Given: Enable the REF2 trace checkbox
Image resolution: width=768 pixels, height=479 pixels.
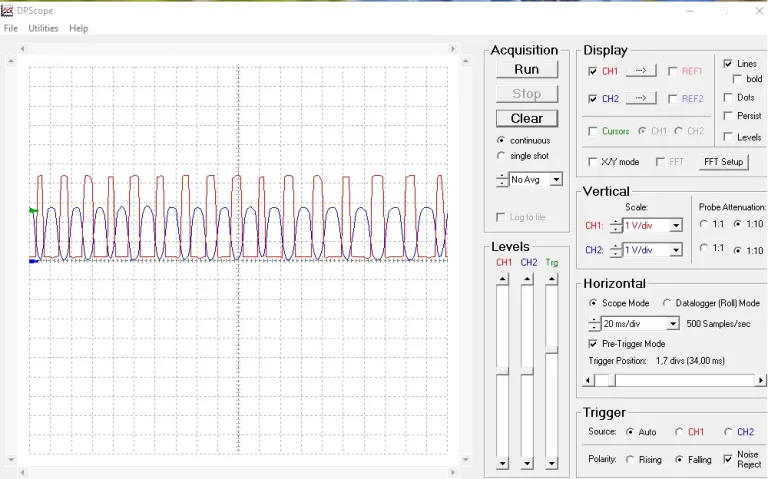Looking at the screenshot, I should (x=672, y=99).
